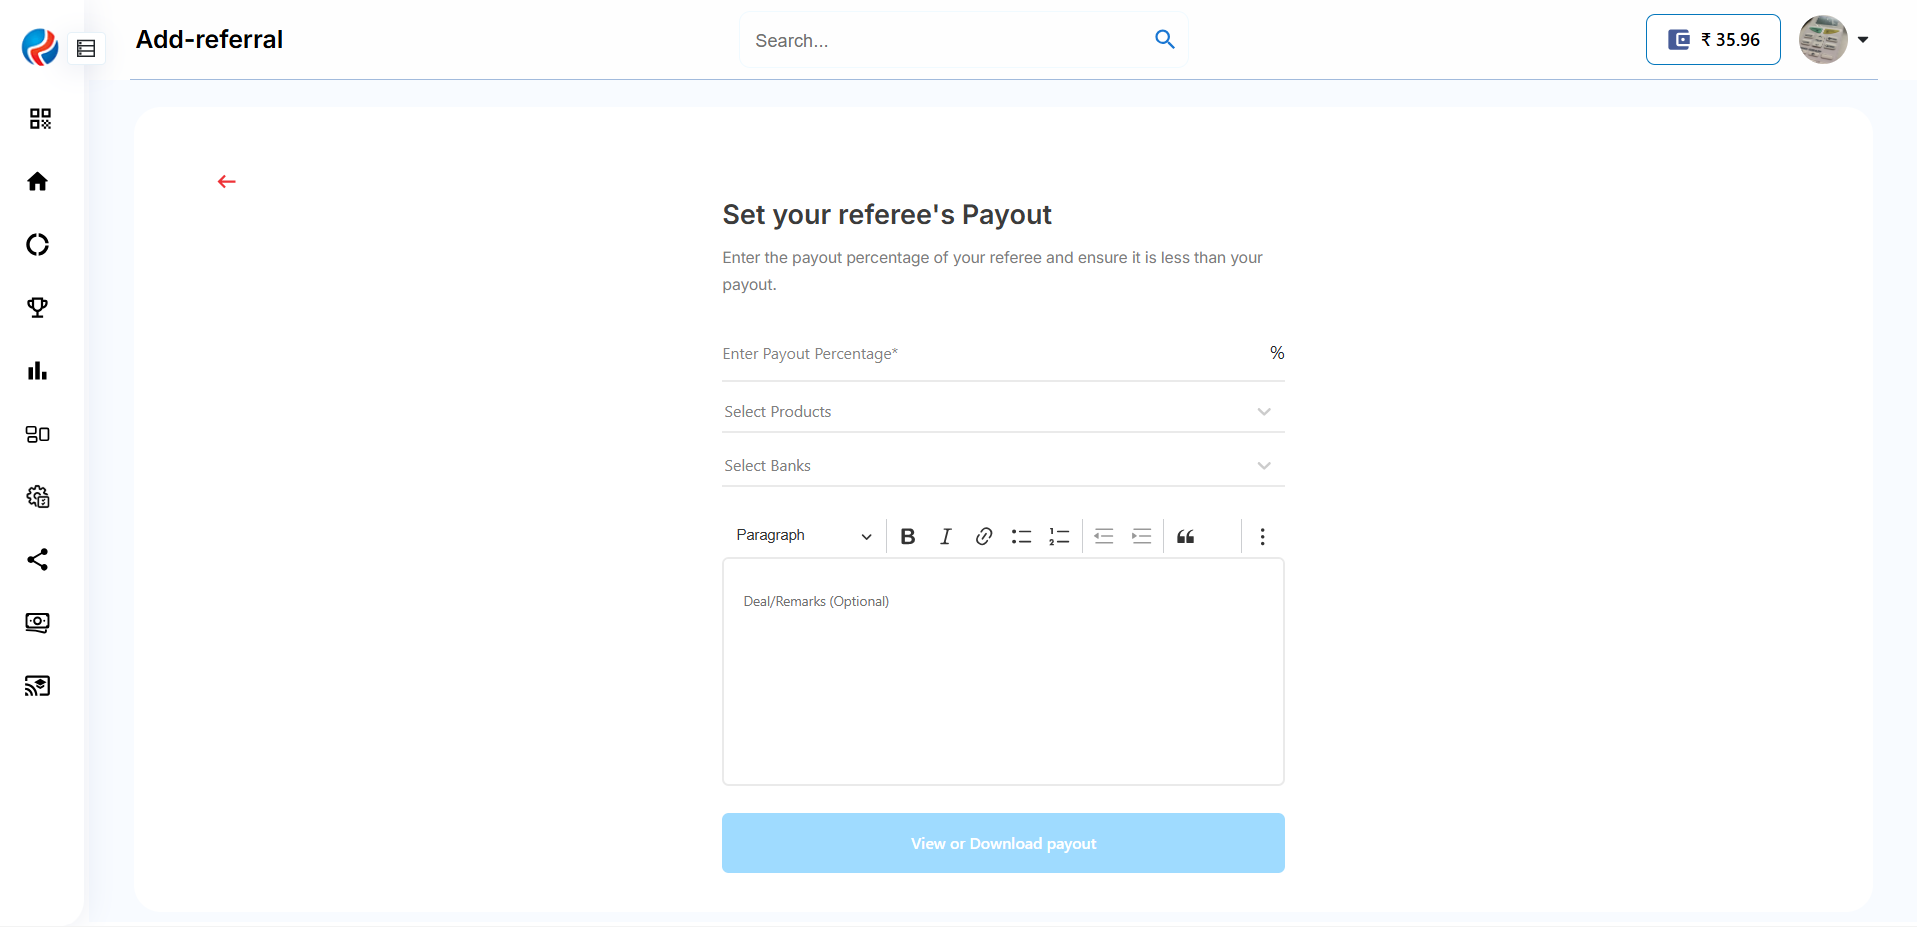The image size is (1917, 927).
Task: Expand the Select Products dropdown
Action: (1002, 412)
